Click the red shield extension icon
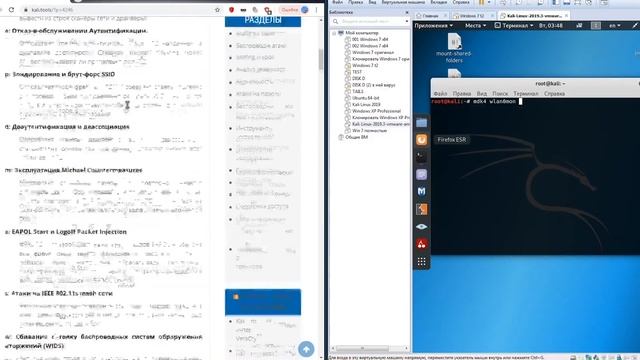This screenshot has height=360, width=640. [231, 10]
